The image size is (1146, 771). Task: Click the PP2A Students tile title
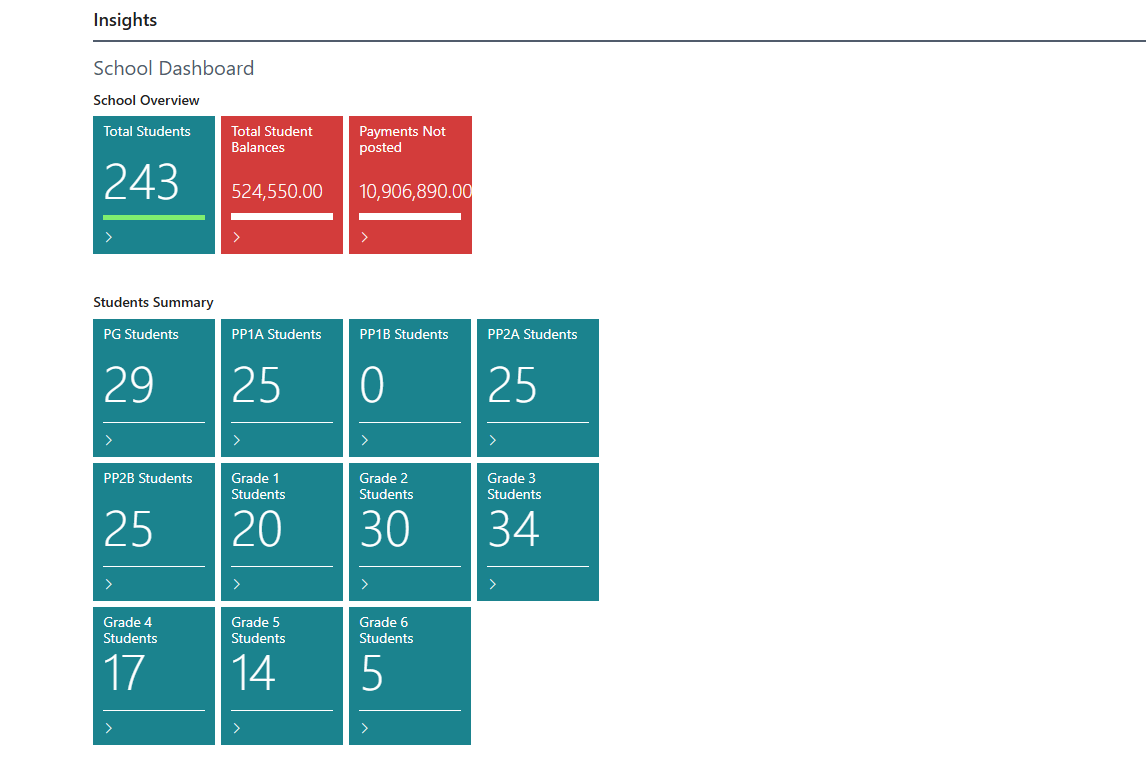click(532, 334)
